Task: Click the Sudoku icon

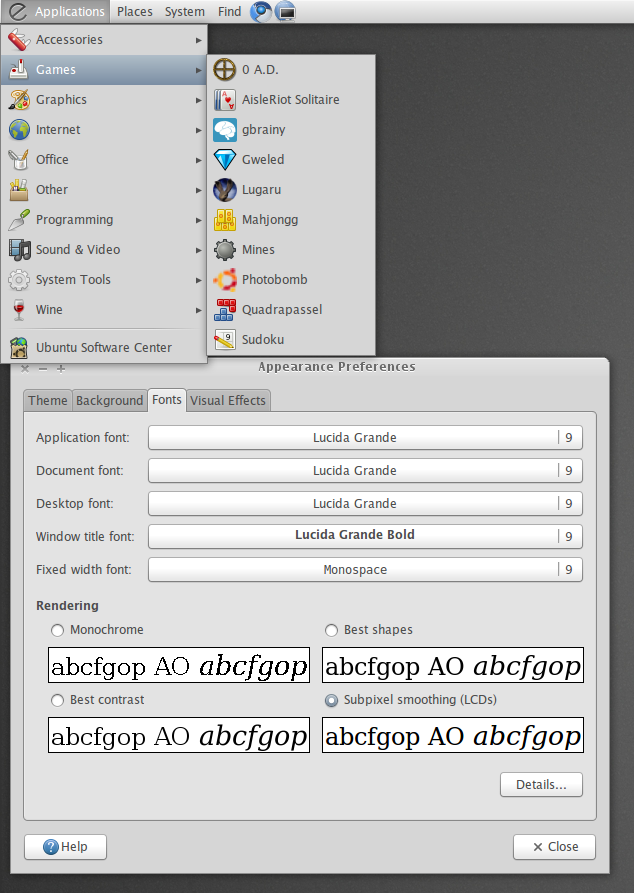Action: (224, 339)
